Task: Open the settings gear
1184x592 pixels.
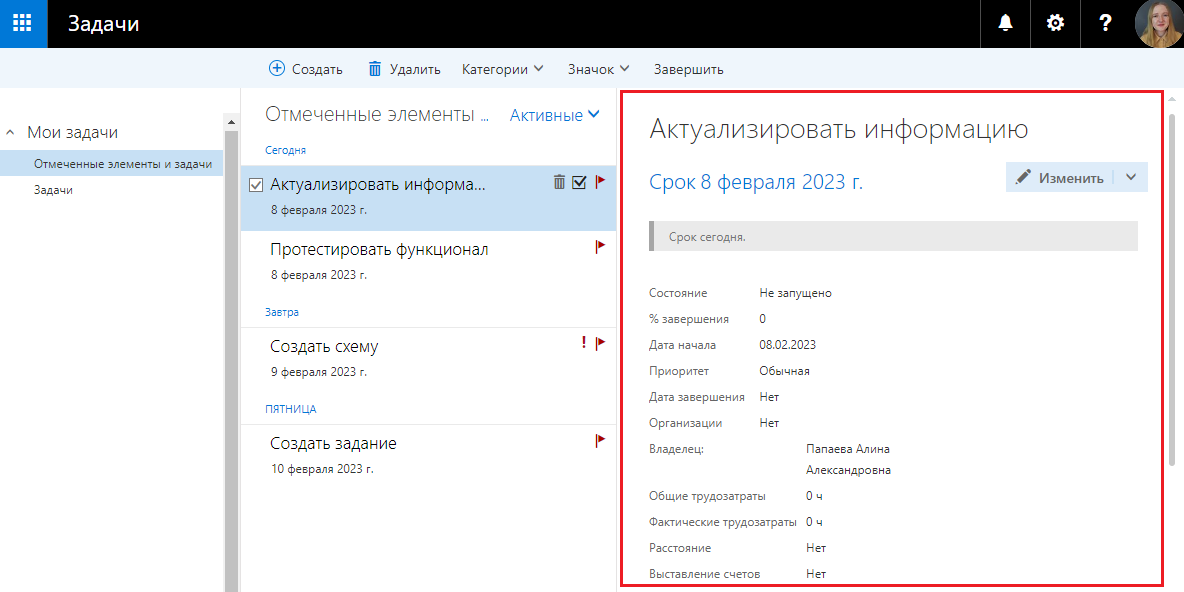Action: (x=1055, y=24)
